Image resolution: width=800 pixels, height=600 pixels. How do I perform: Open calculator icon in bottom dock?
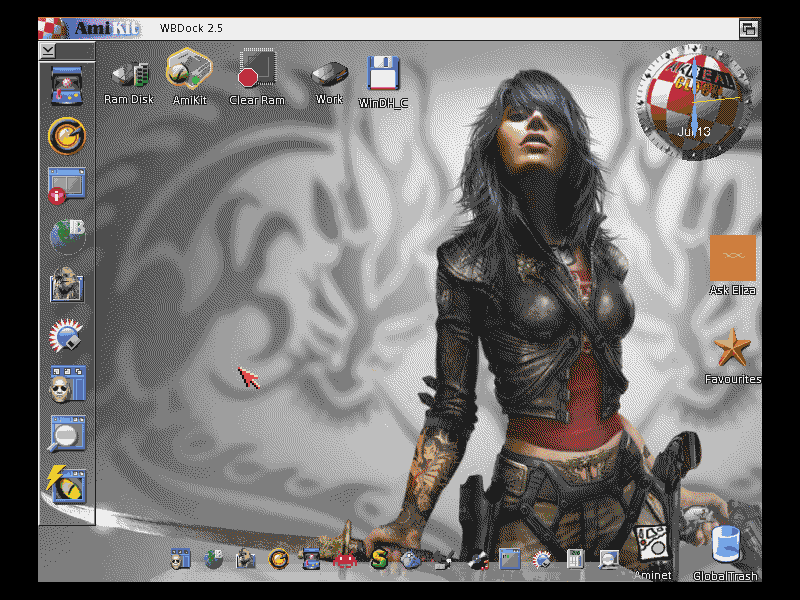[x=575, y=559]
